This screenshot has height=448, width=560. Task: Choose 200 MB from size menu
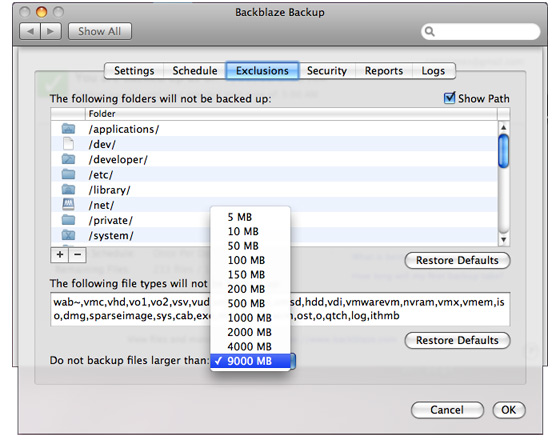250,289
